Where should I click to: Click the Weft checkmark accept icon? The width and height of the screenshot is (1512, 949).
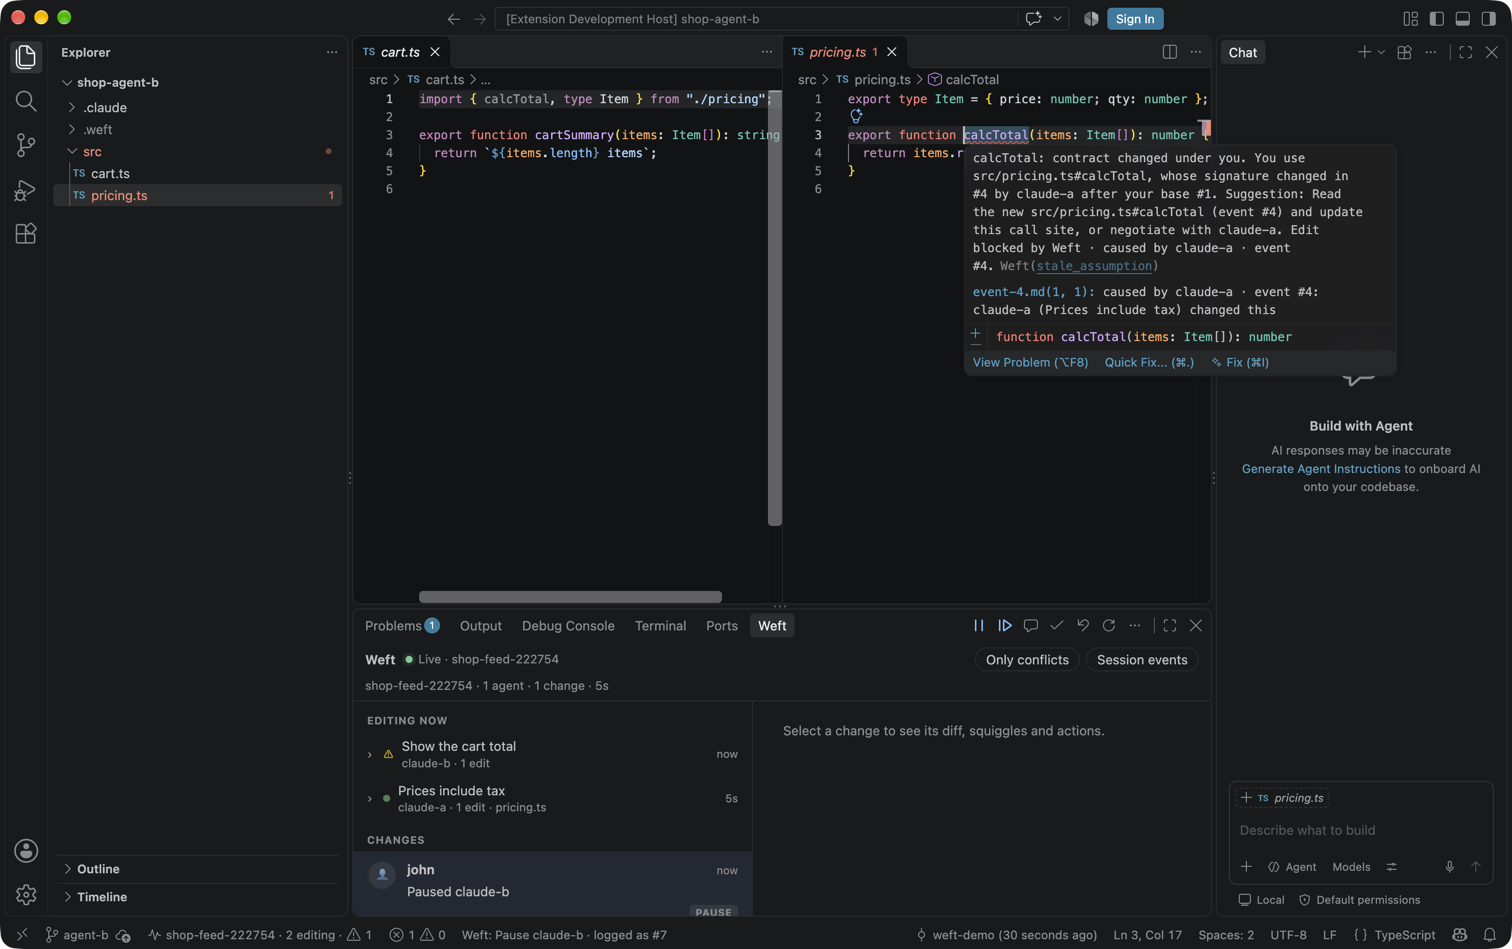point(1057,626)
